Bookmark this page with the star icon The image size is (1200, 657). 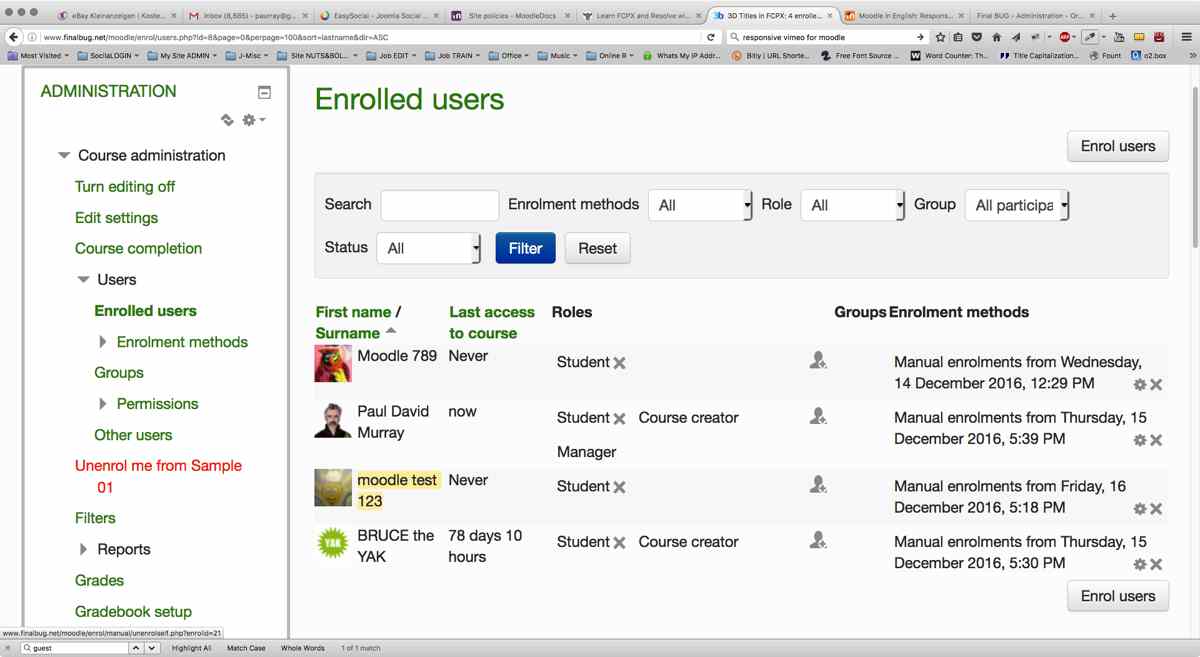[940, 37]
